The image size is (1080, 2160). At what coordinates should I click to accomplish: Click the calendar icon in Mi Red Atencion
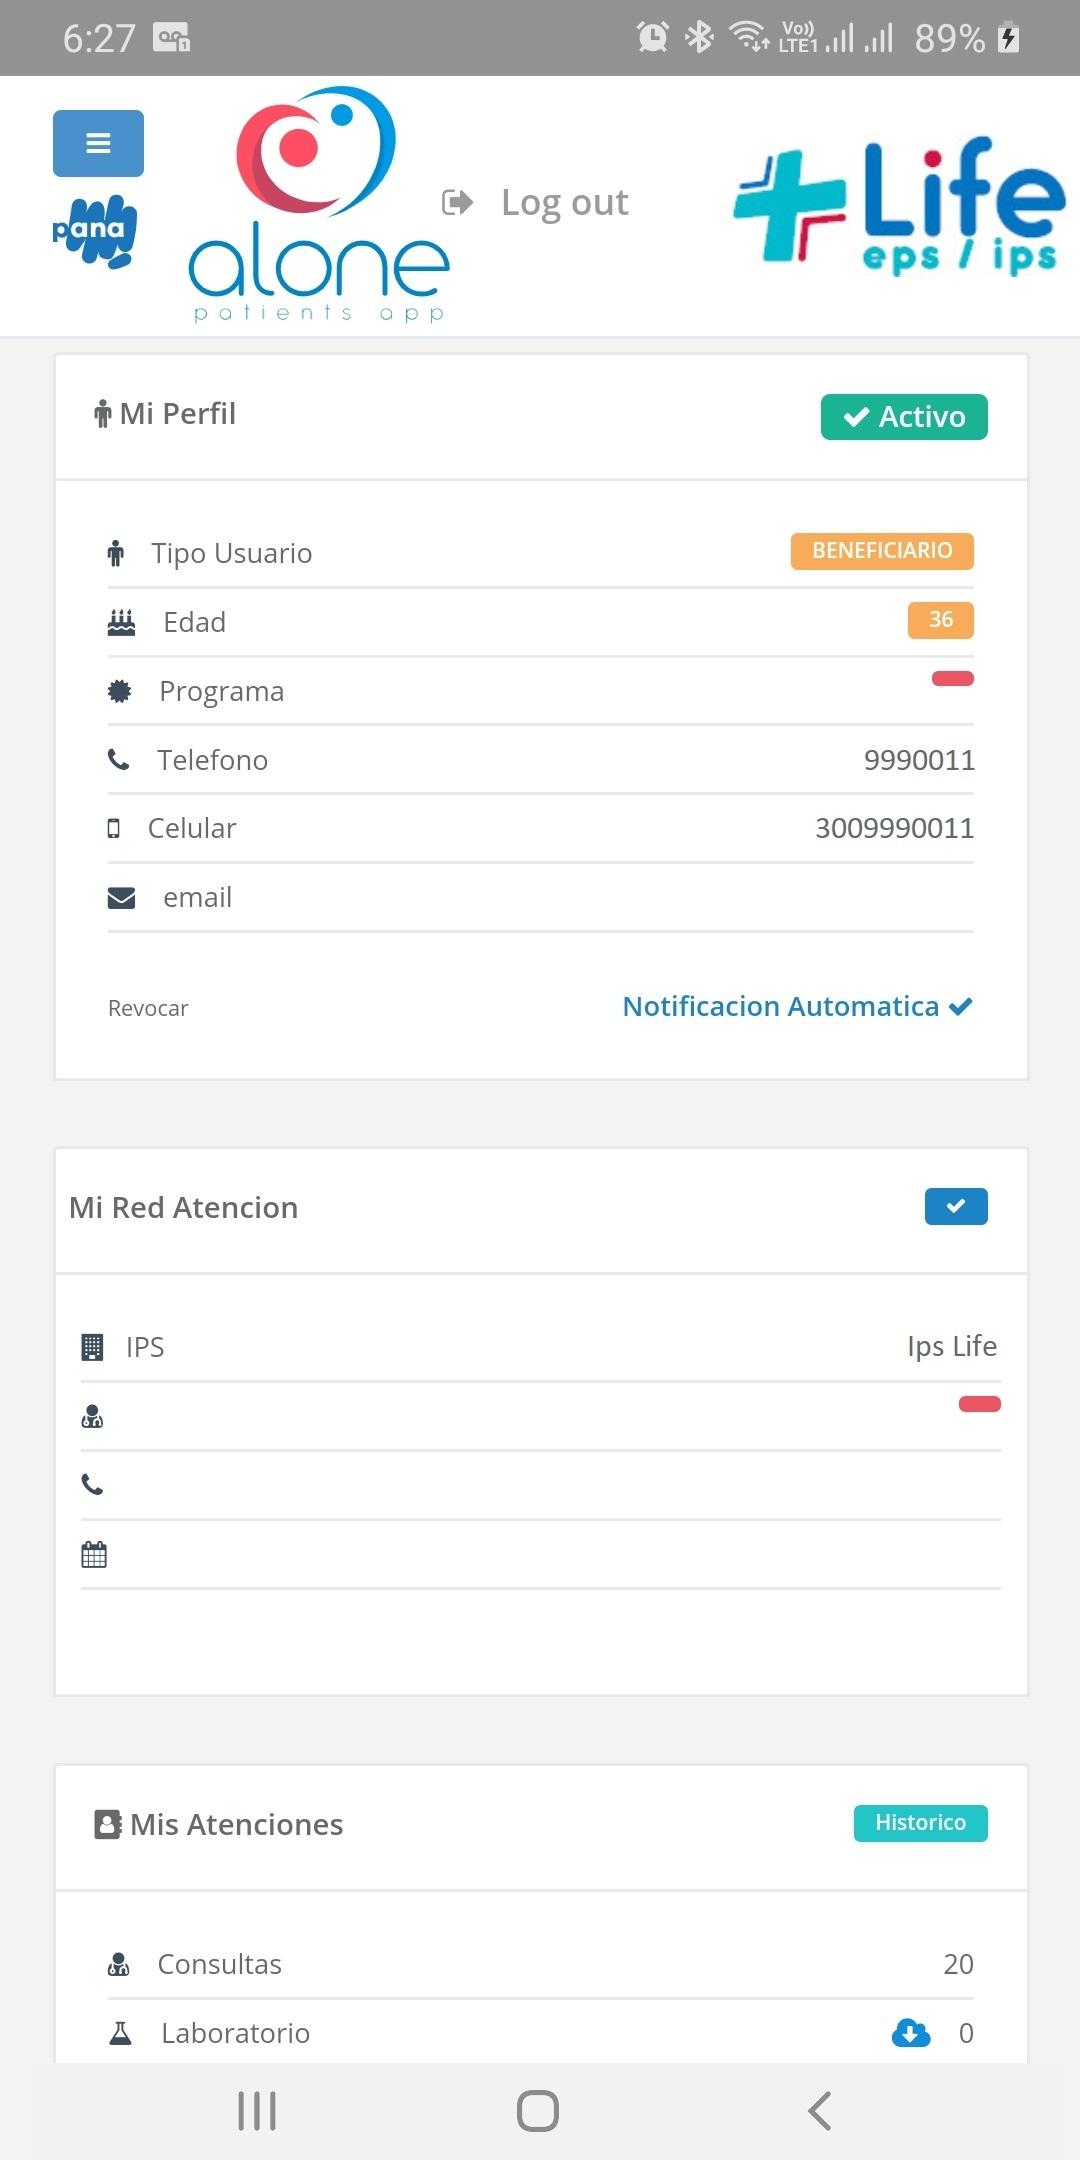pos(94,1554)
